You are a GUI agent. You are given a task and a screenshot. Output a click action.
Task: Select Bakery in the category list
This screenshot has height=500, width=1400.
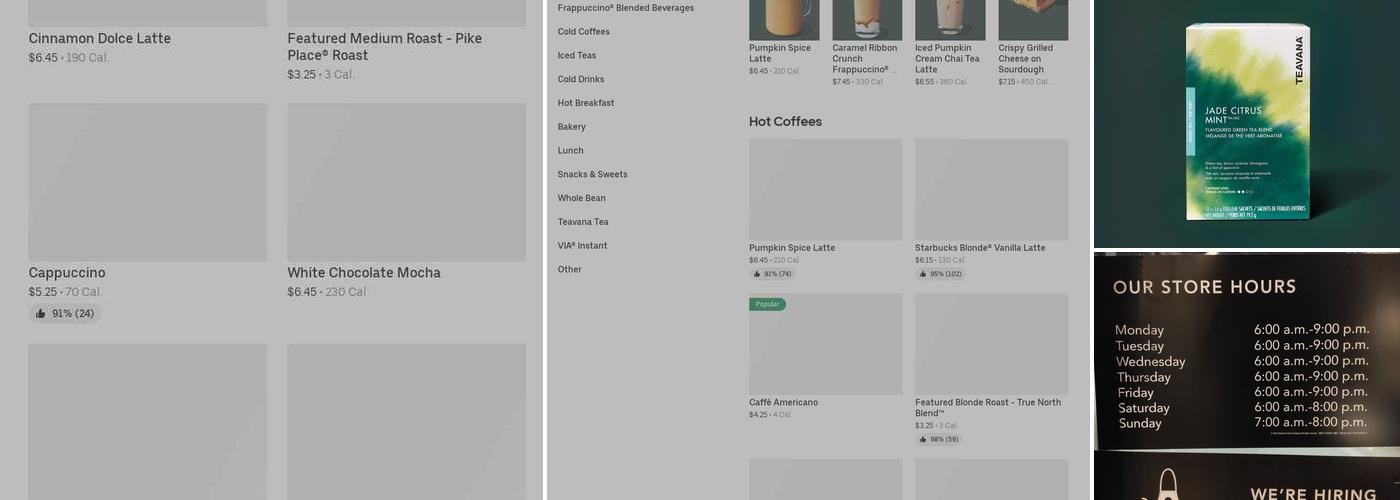click(571, 127)
